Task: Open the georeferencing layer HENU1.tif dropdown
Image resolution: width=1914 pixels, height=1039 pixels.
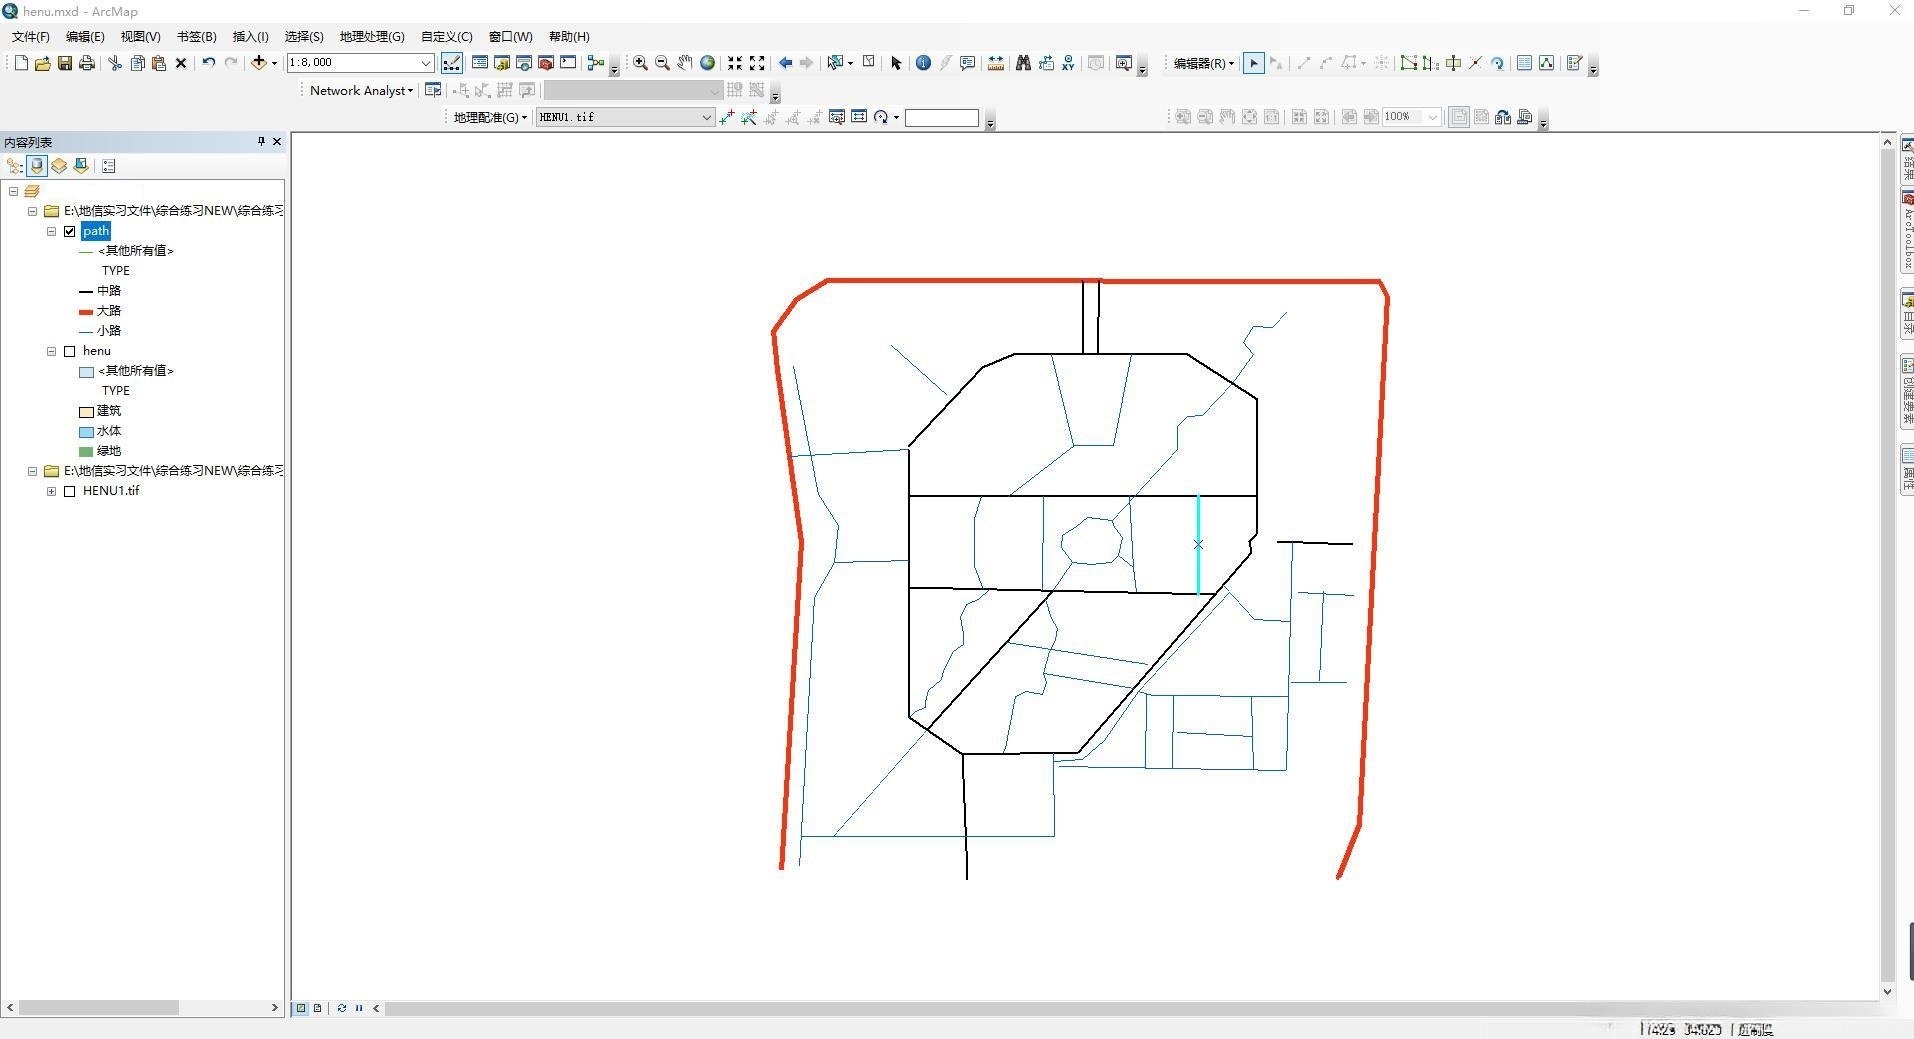Action: pyautogui.click(x=706, y=117)
